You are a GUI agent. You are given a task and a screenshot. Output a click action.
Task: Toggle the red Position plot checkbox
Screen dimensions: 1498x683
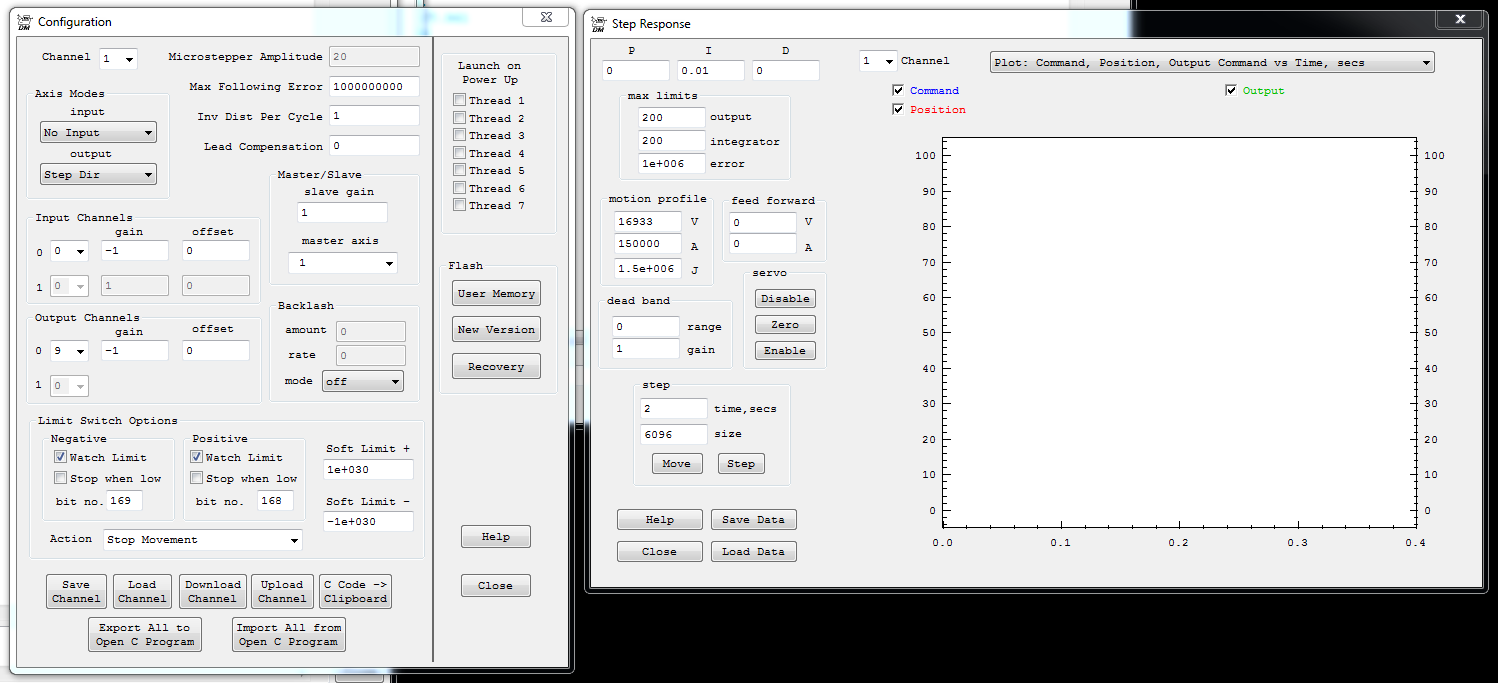click(899, 109)
